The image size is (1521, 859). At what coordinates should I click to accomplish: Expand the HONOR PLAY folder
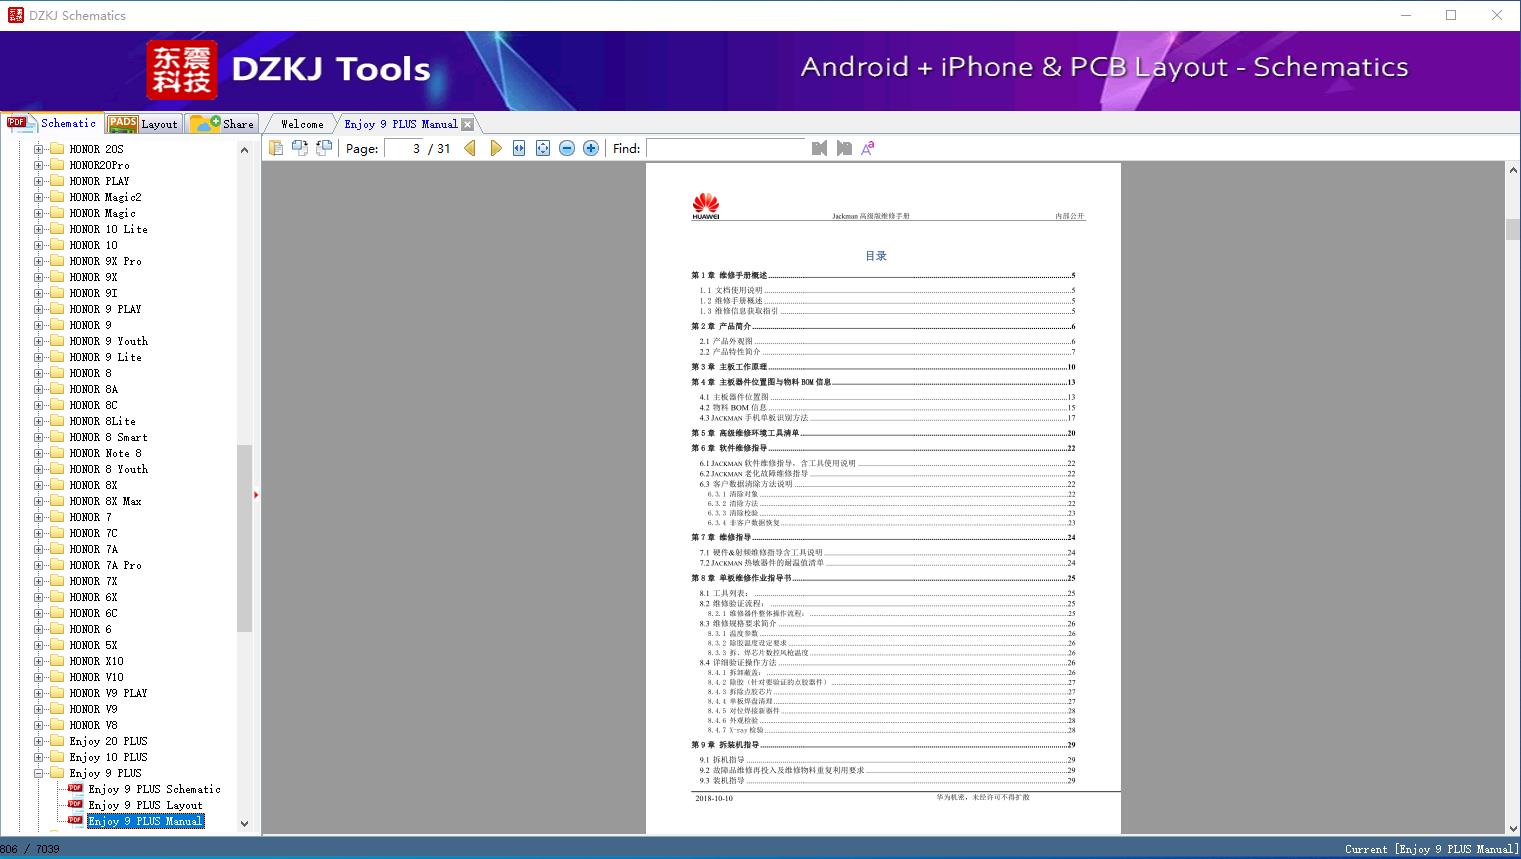click(x=38, y=181)
